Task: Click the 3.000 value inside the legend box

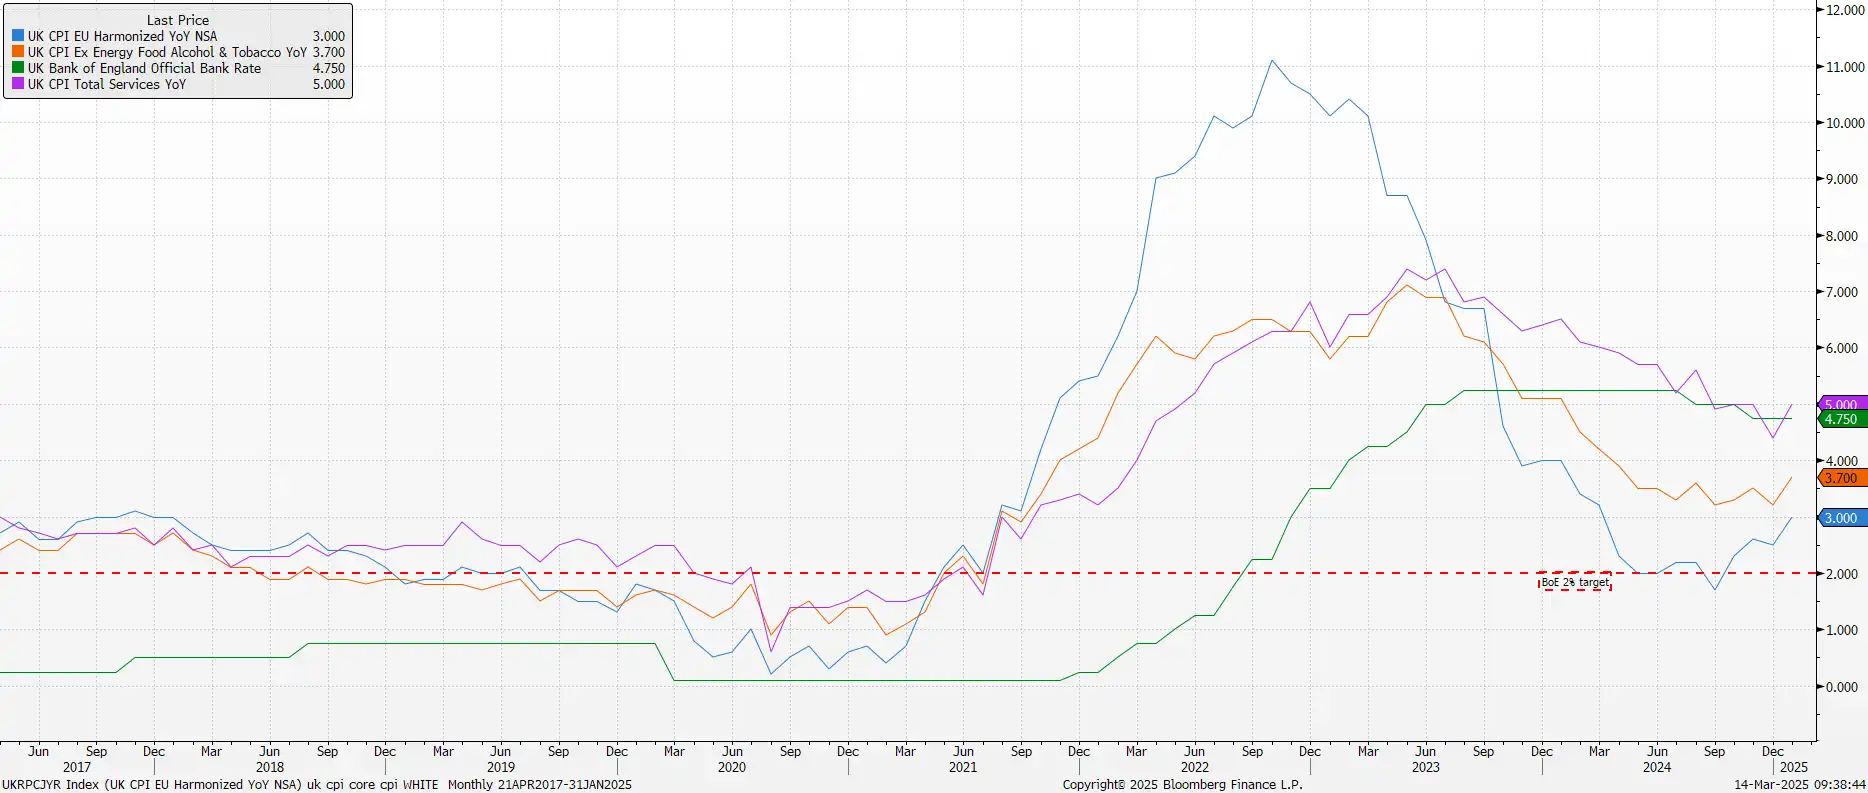Action: (x=329, y=36)
